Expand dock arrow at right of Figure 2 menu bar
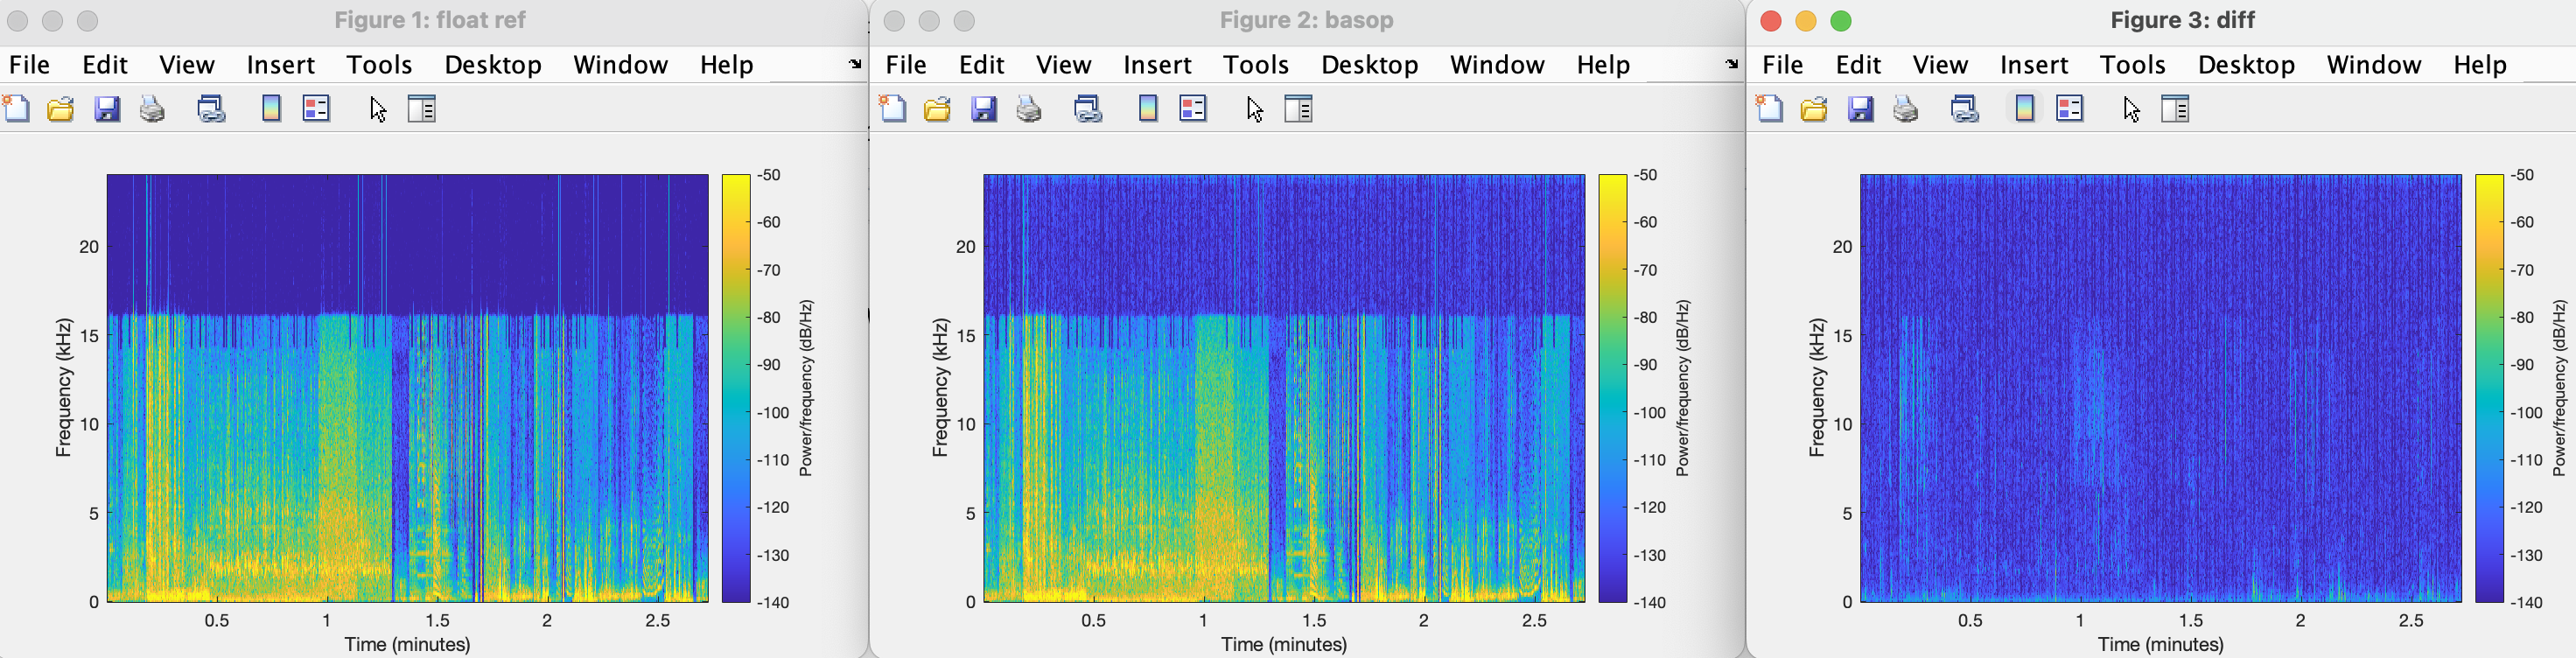Image resolution: width=2576 pixels, height=658 pixels. click(1732, 64)
